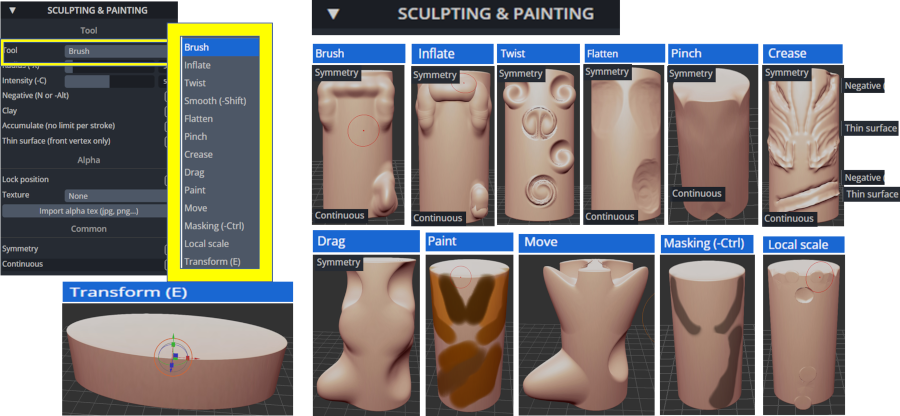Click Continuous tag on Pinch preview
The image size is (900, 416).
click(x=697, y=193)
